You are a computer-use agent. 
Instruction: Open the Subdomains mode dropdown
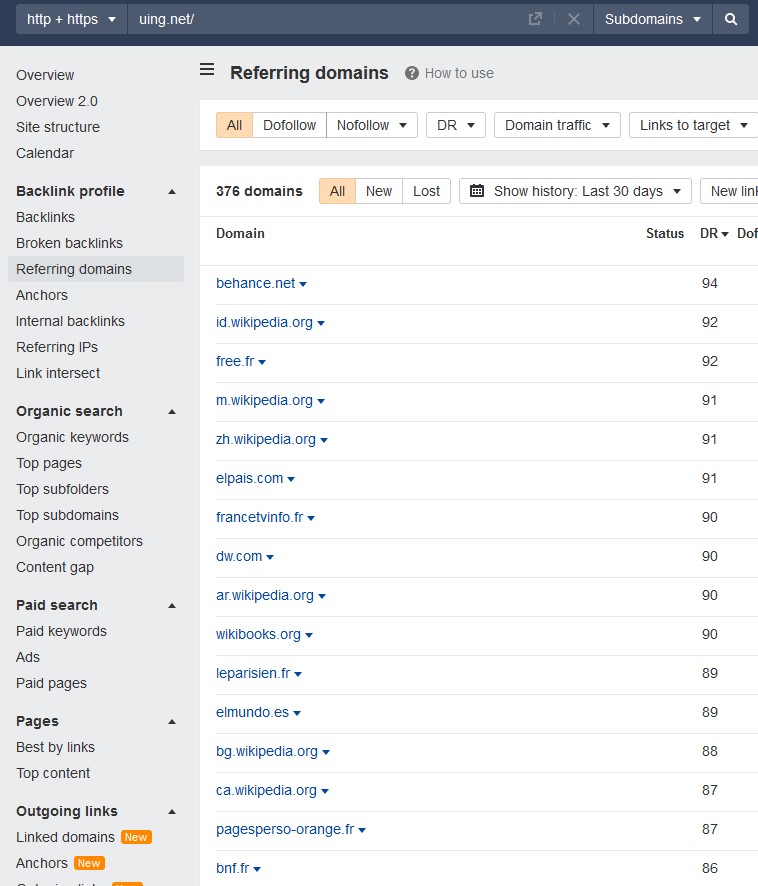click(x=653, y=19)
